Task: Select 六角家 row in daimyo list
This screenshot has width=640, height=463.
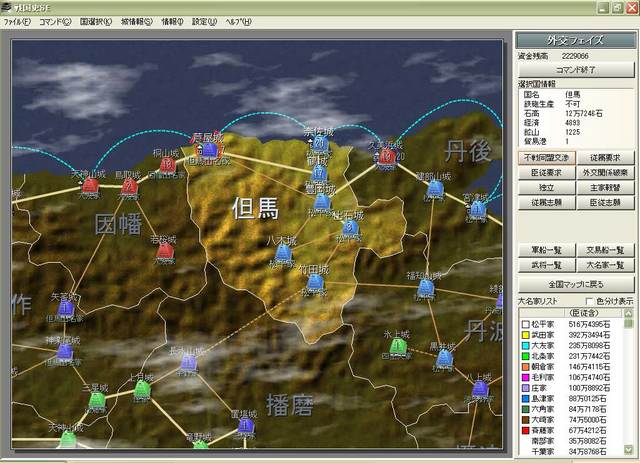Action: point(571,409)
